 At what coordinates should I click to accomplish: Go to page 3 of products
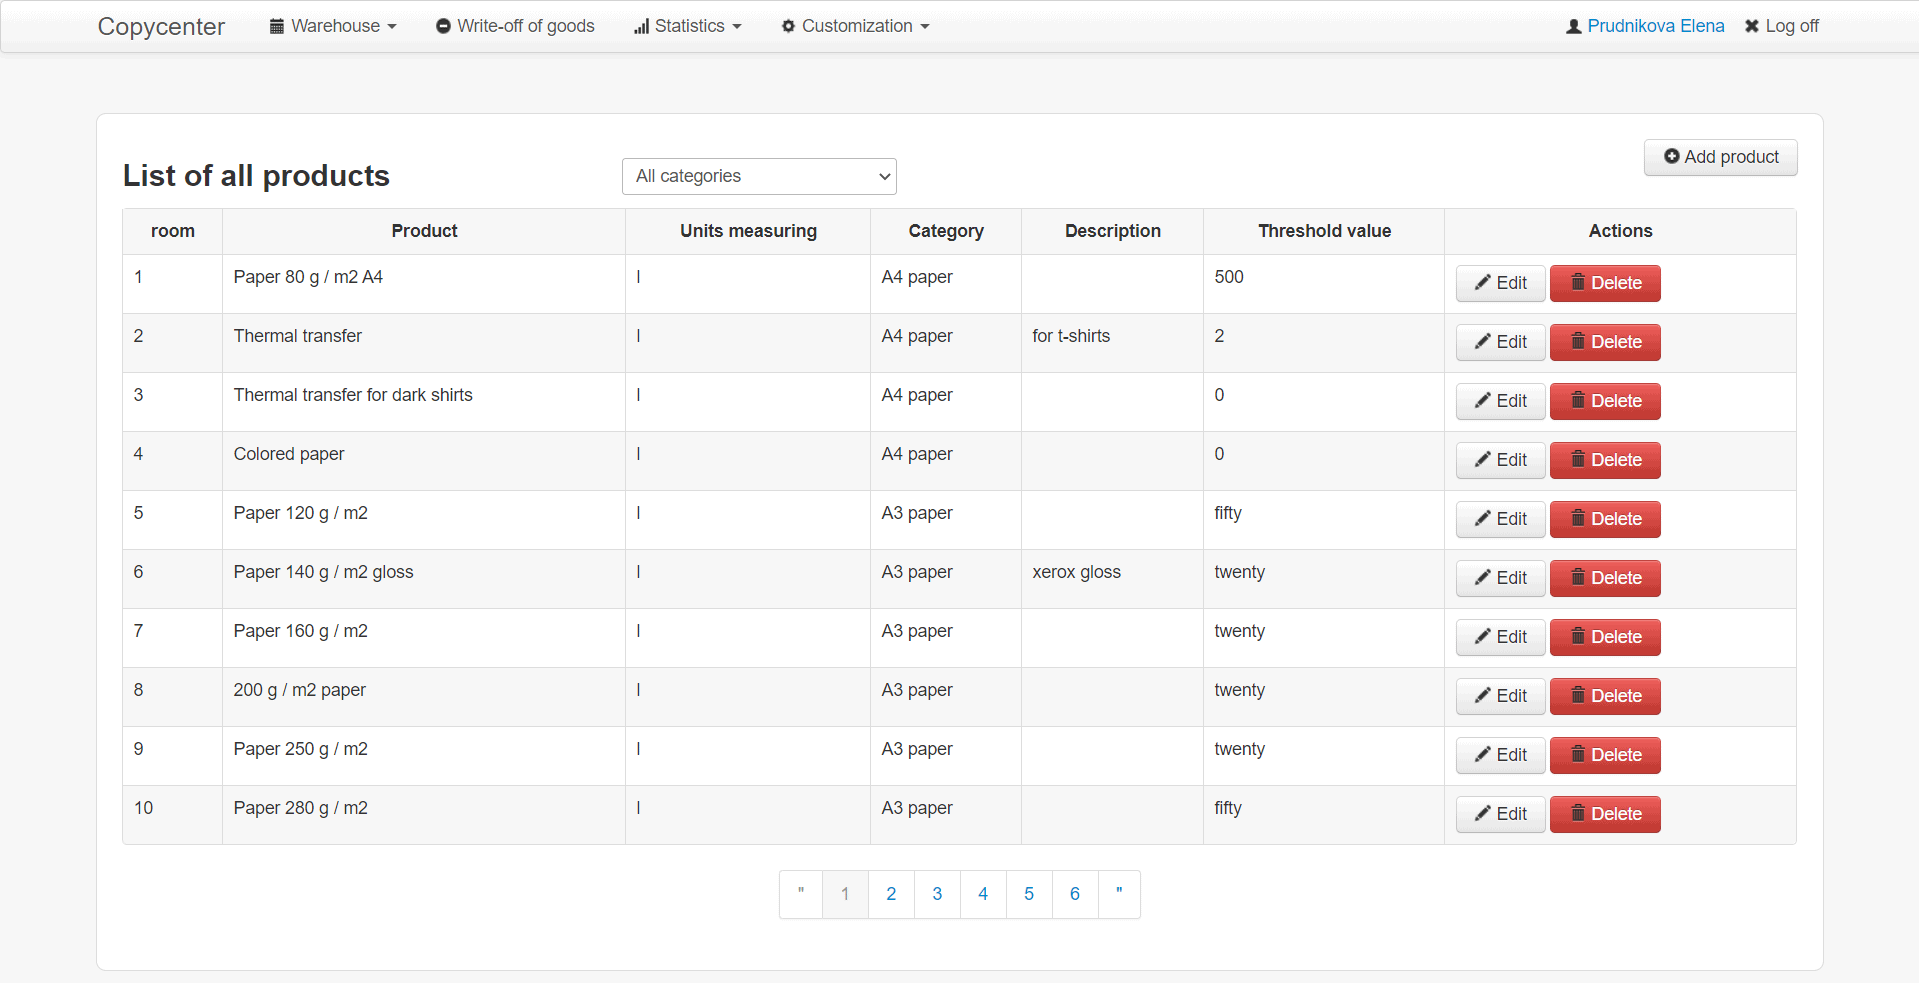pos(937,894)
